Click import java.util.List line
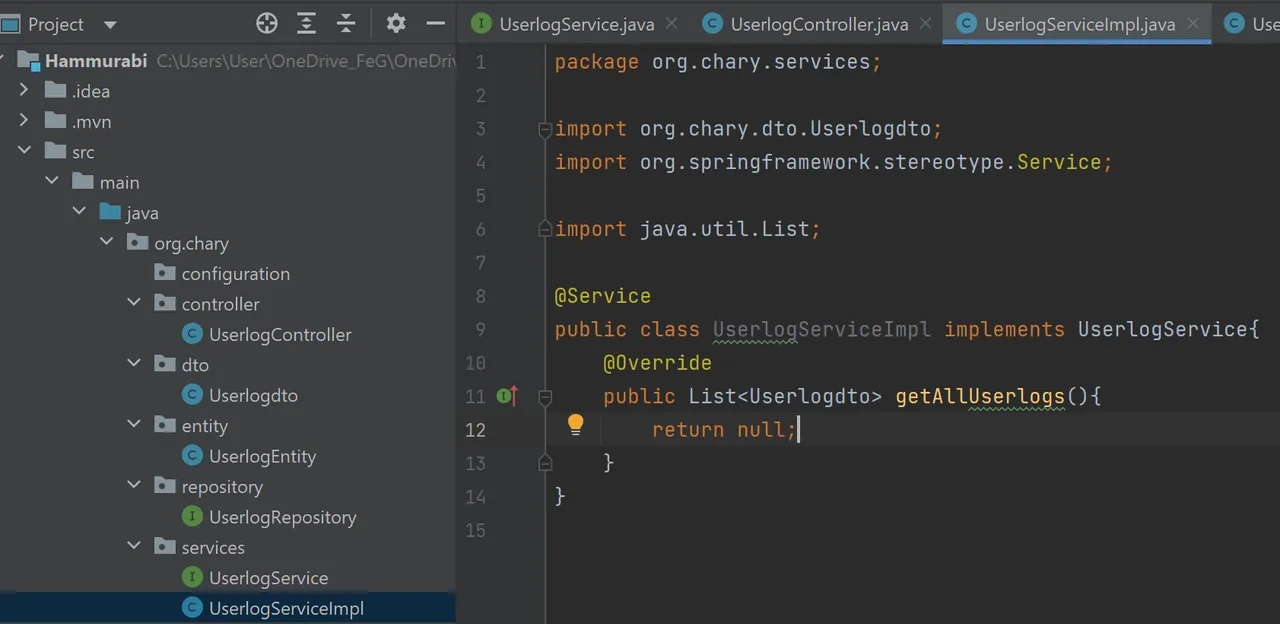 688,229
